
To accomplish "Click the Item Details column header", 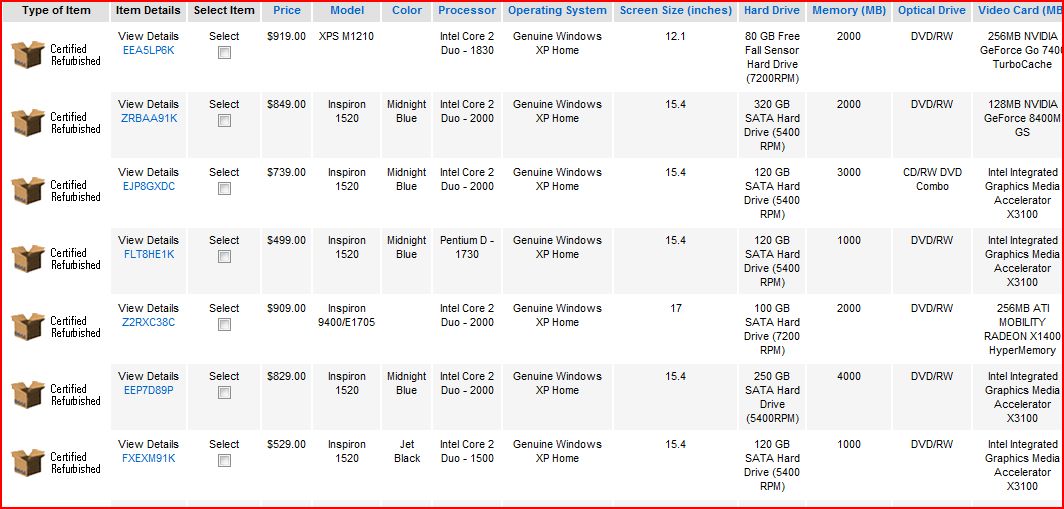I will [149, 10].
